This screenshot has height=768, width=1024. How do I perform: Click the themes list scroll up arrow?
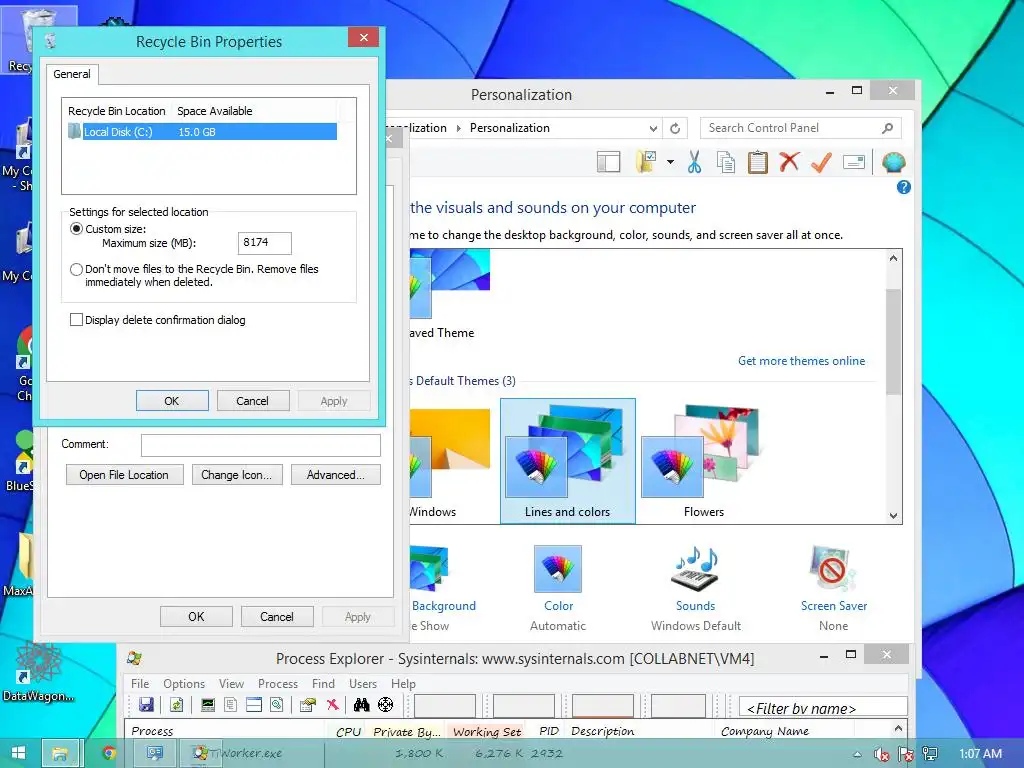893,258
